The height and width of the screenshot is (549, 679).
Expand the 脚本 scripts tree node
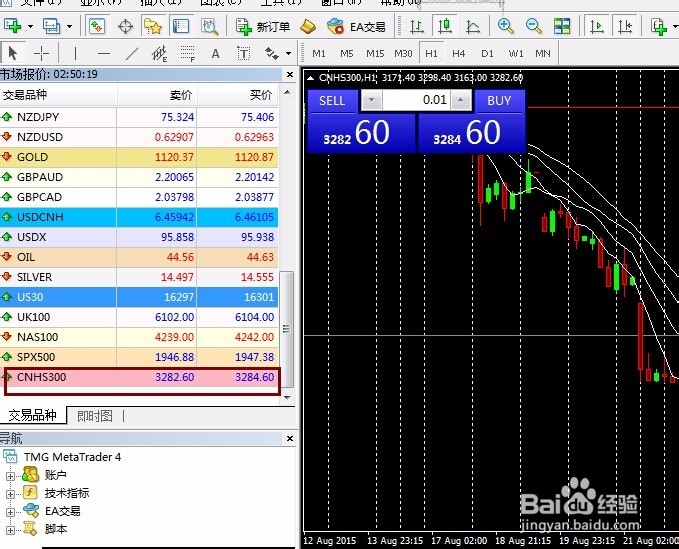10,530
